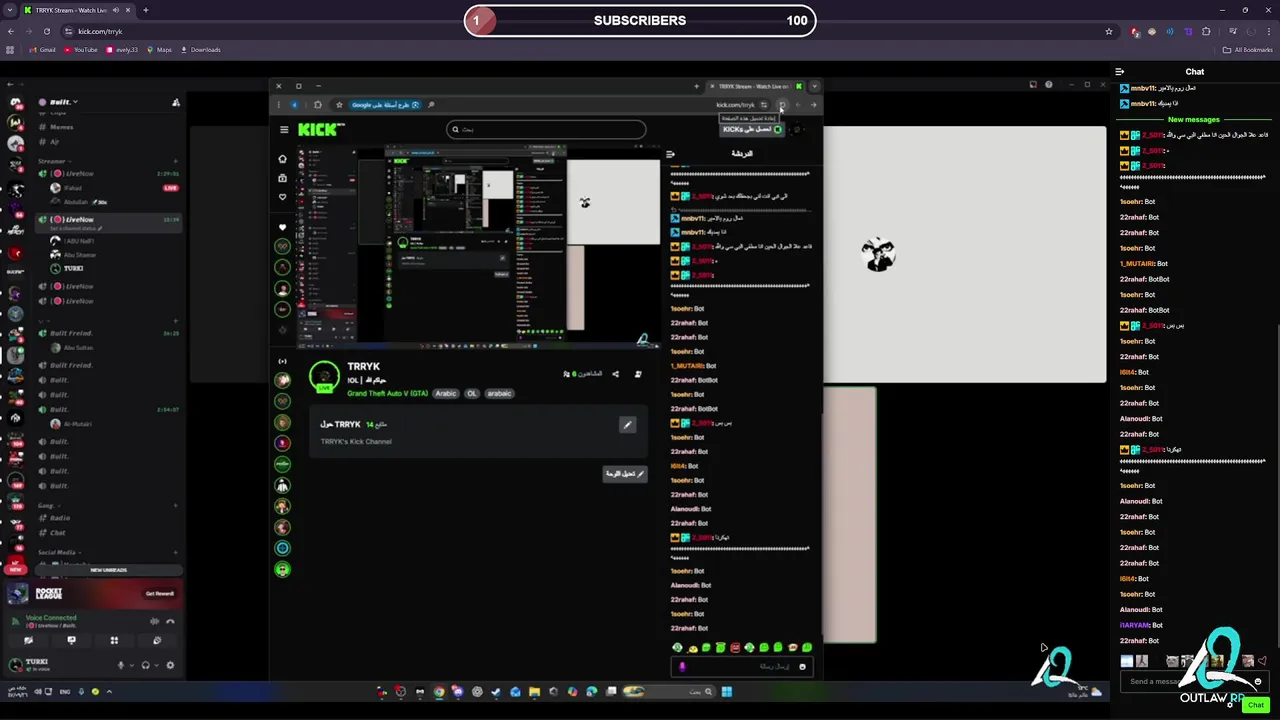Click the Arabic tag under TRRYK
The image size is (1280, 720).
point(446,394)
